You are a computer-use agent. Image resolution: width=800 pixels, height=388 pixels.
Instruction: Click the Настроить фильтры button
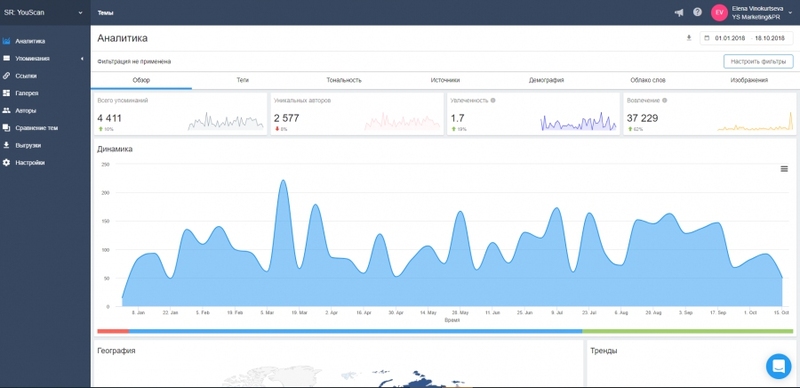pos(758,61)
